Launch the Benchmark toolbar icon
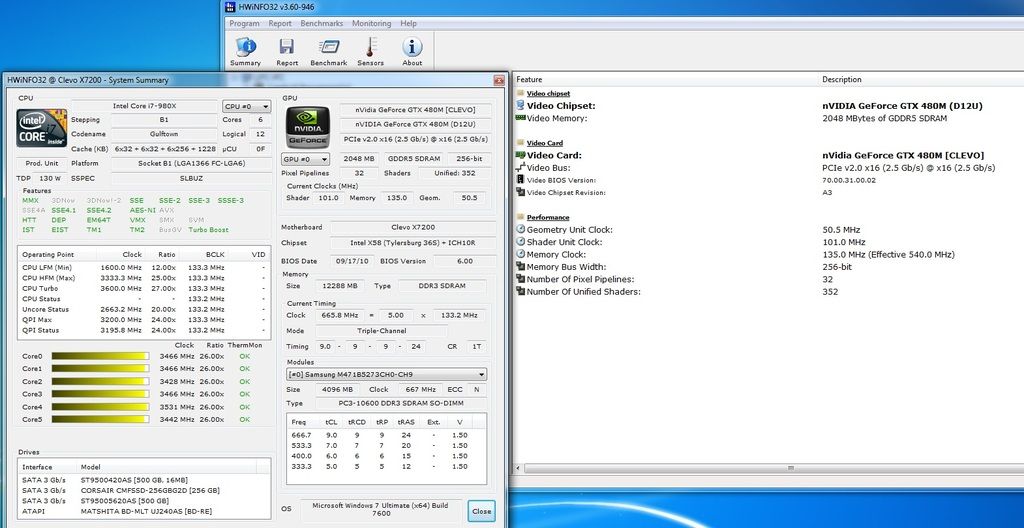Screen dimensions: 1024x528 click(x=328, y=47)
